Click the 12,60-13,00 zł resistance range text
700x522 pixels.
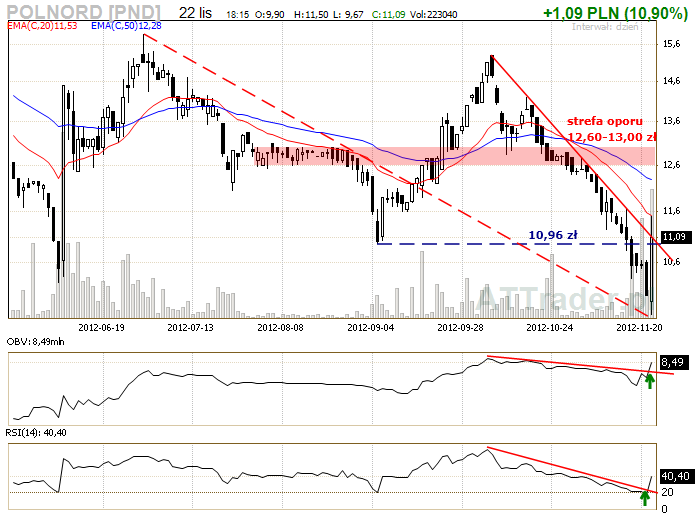[612, 137]
